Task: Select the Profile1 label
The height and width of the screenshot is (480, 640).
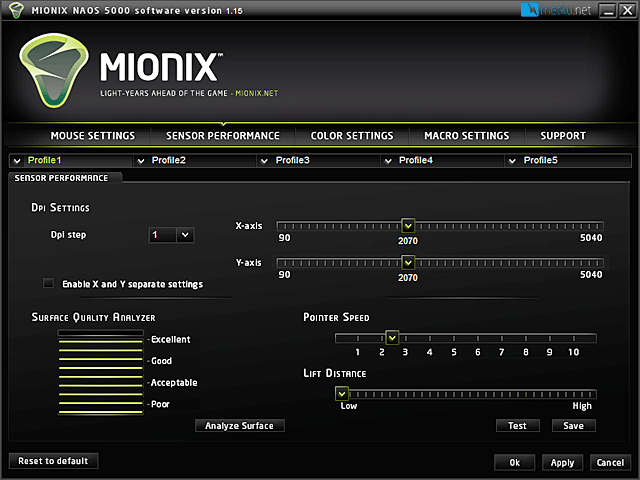Action: pyautogui.click(x=44, y=160)
